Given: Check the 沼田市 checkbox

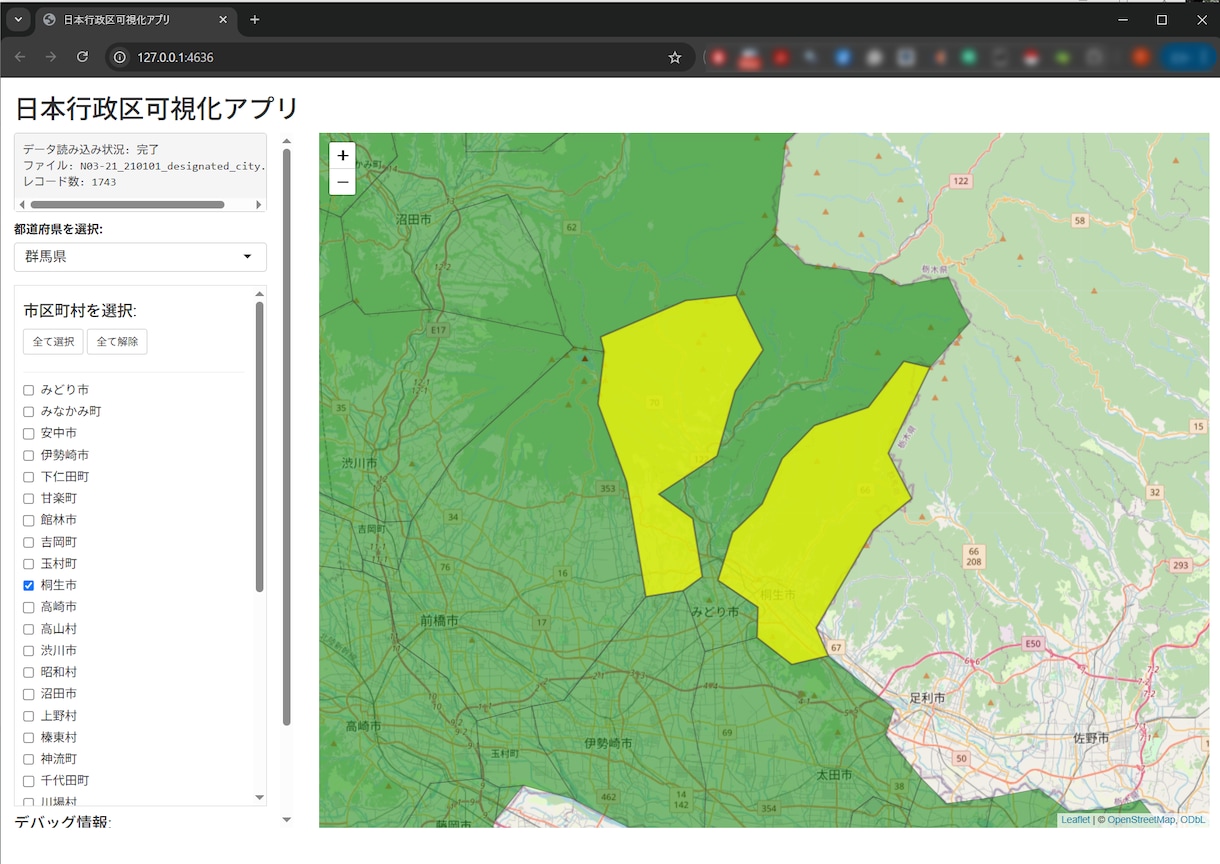Looking at the screenshot, I should tap(29, 694).
